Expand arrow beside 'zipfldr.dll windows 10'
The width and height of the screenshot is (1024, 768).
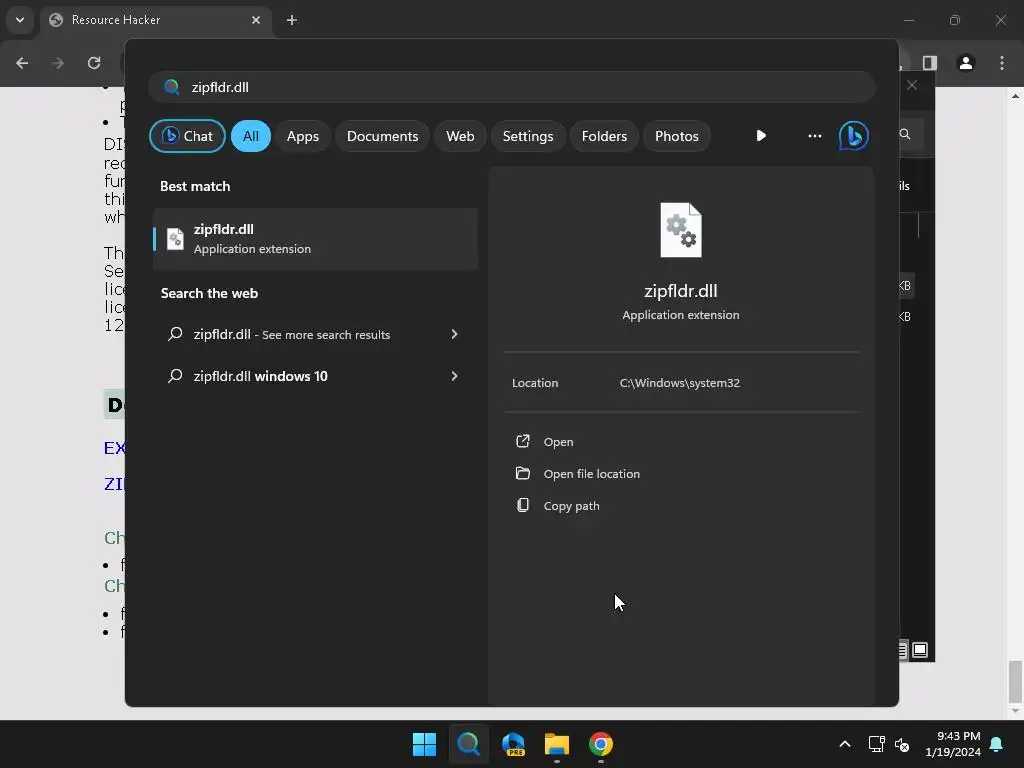coord(455,376)
